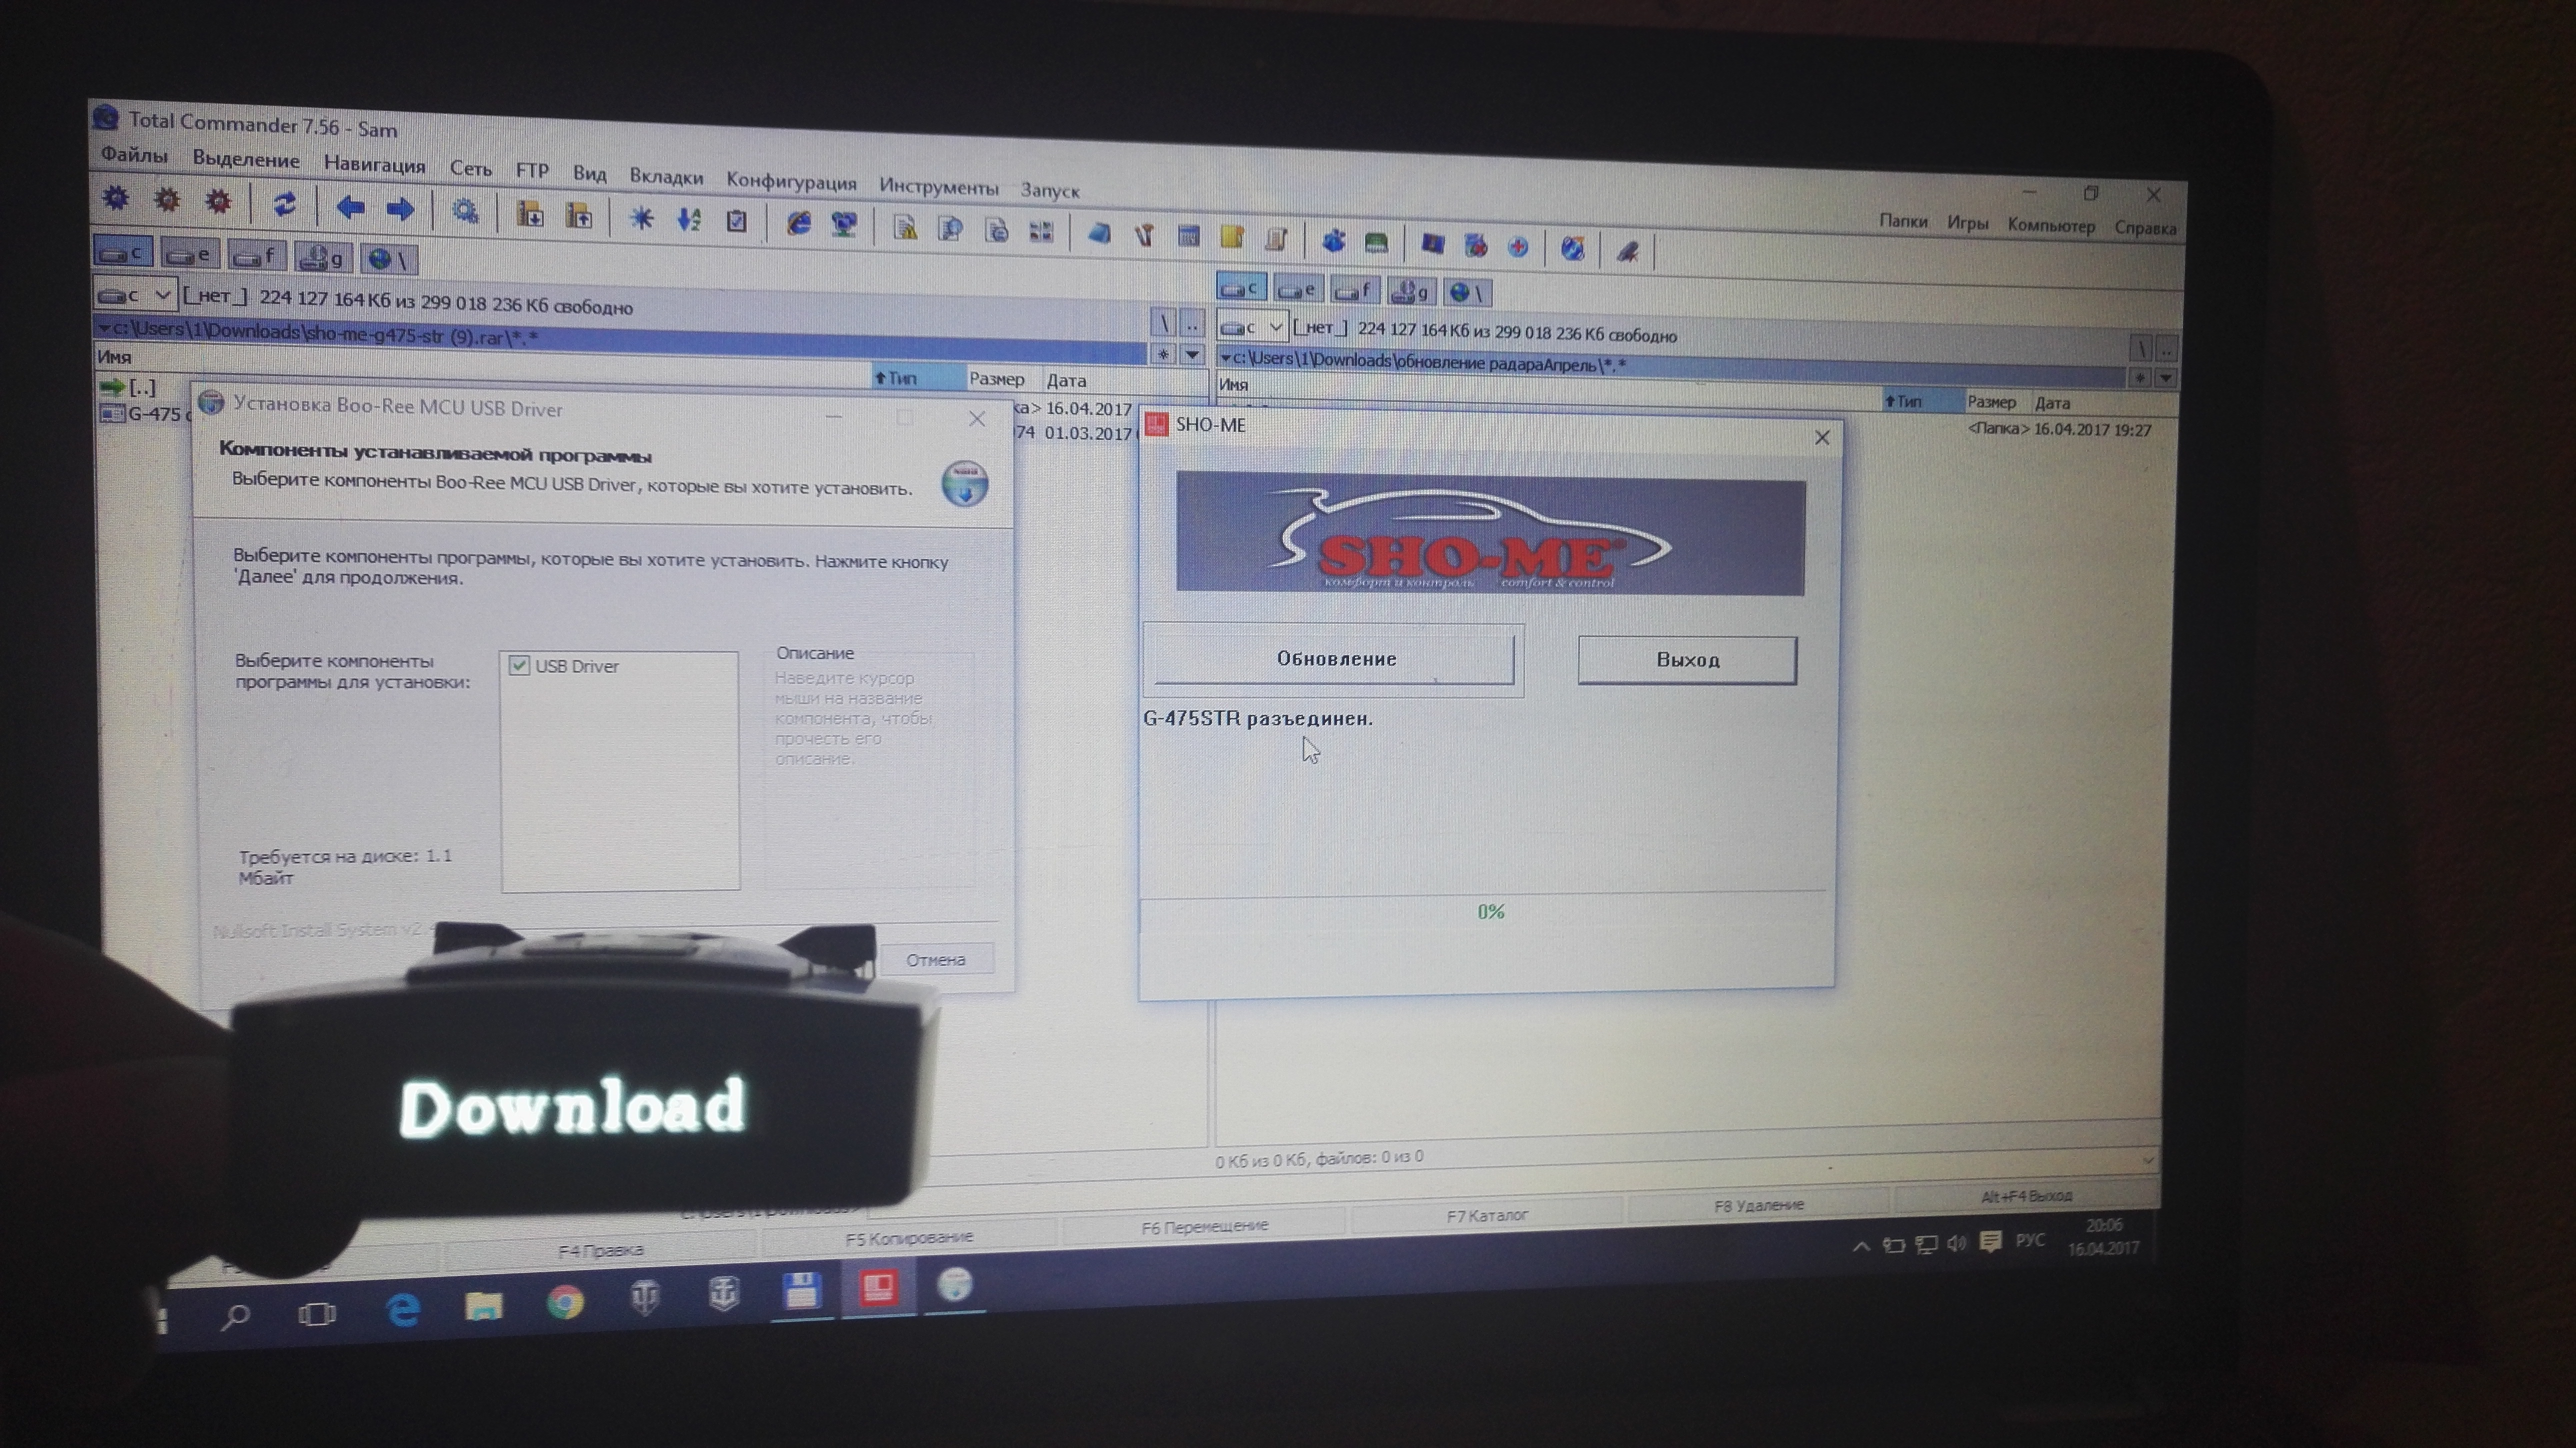Click the Internet Explorer toolbar icon
The height and width of the screenshot is (1448, 2576).
[x=798, y=222]
